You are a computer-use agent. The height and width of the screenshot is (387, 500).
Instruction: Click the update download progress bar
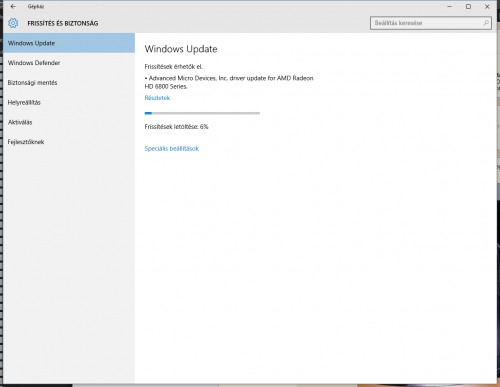tap(202, 113)
